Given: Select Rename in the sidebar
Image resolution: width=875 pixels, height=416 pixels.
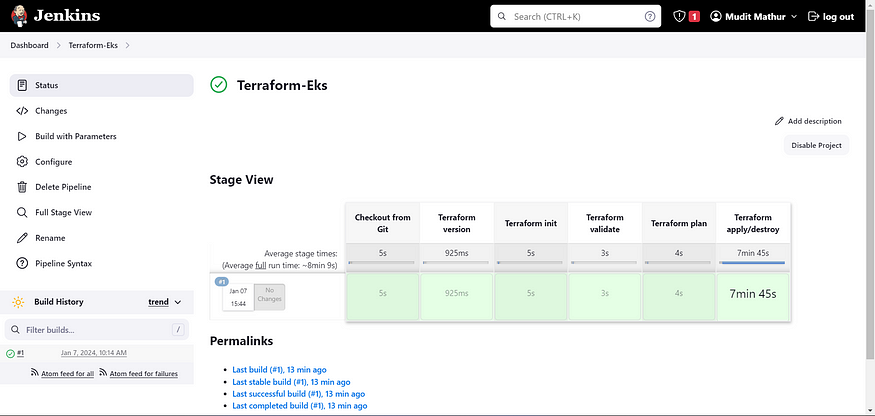Looking at the screenshot, I should click(102, 238).
